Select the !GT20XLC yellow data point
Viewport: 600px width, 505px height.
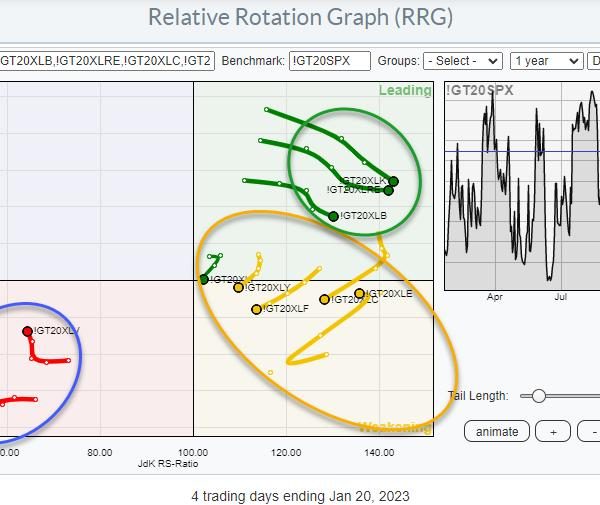point(324,300)
